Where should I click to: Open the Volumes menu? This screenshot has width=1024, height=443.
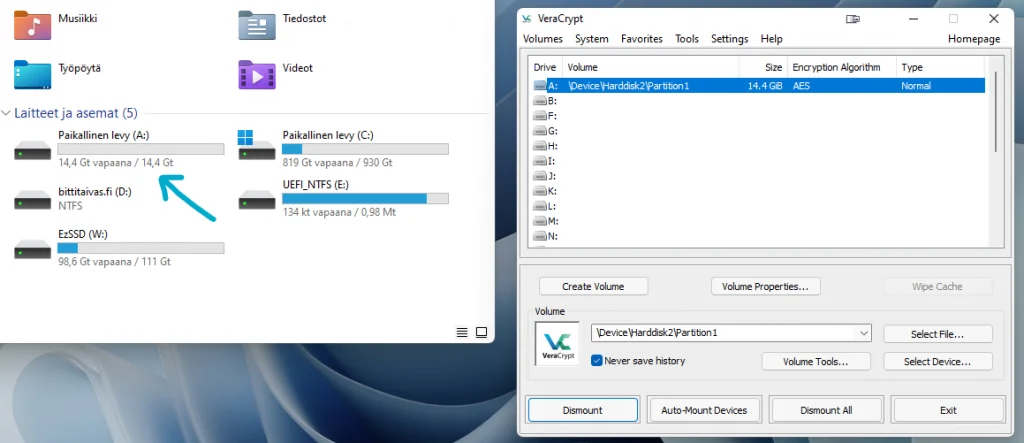click(x=543, y=39)
